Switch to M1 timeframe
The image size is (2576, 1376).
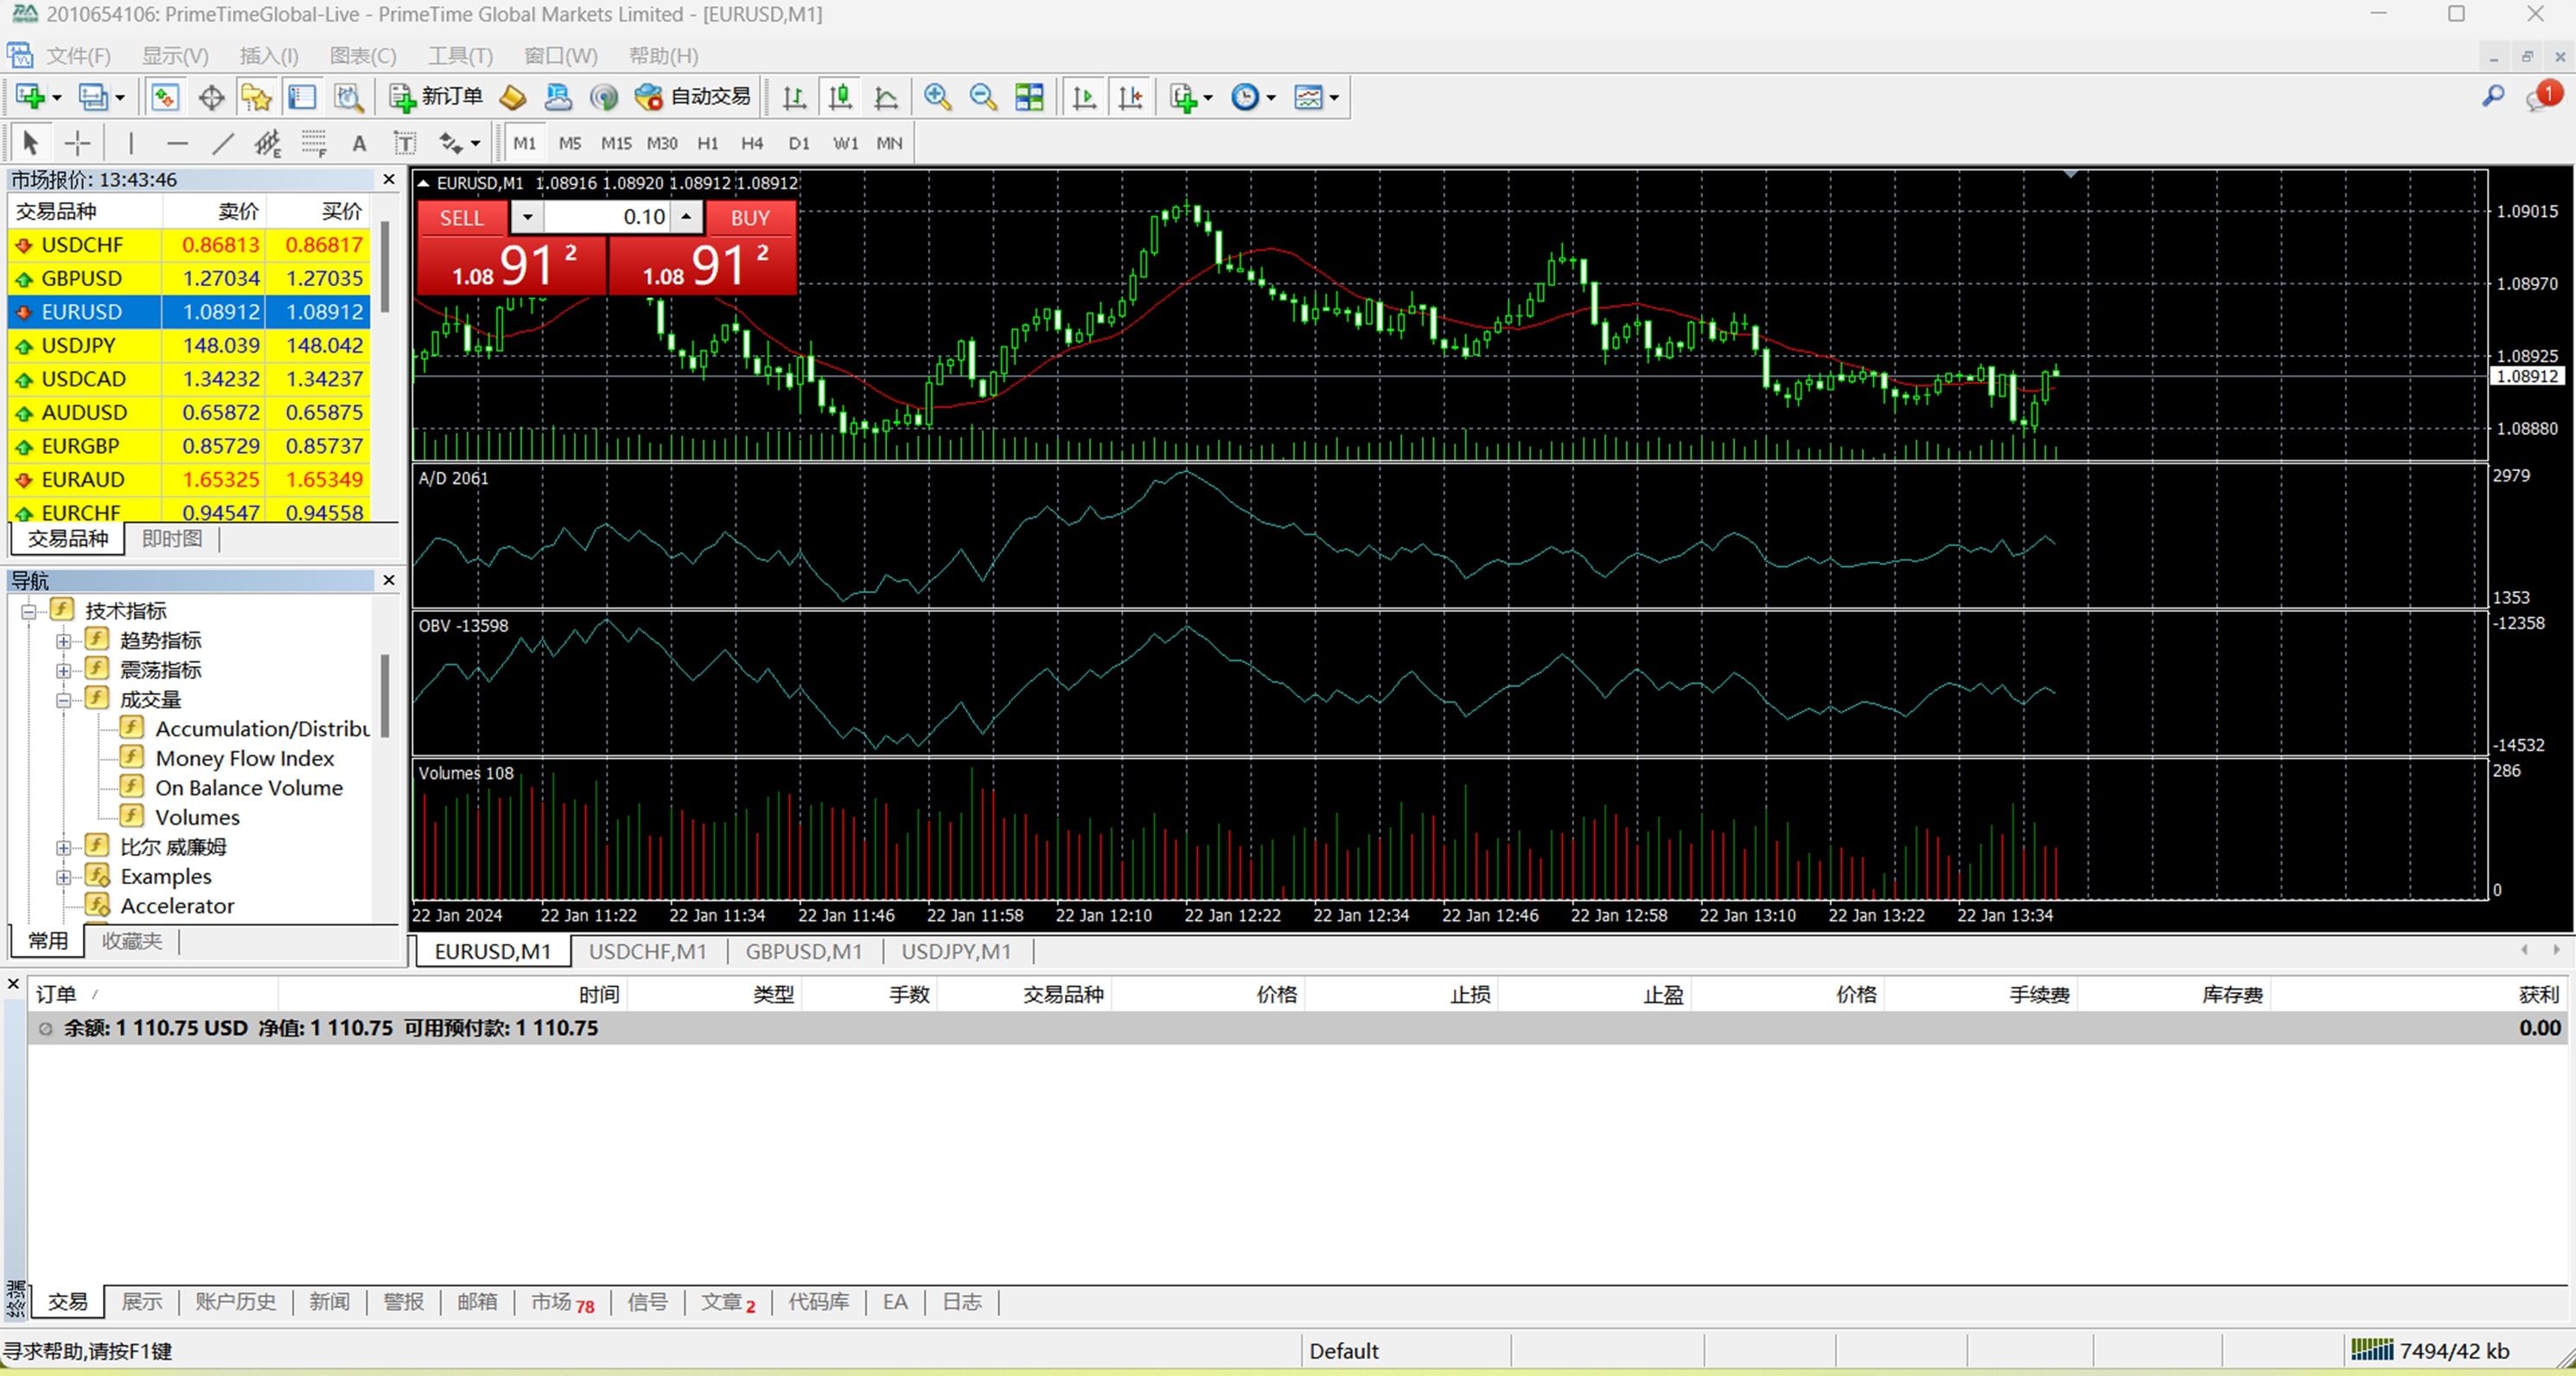point(524,143)
